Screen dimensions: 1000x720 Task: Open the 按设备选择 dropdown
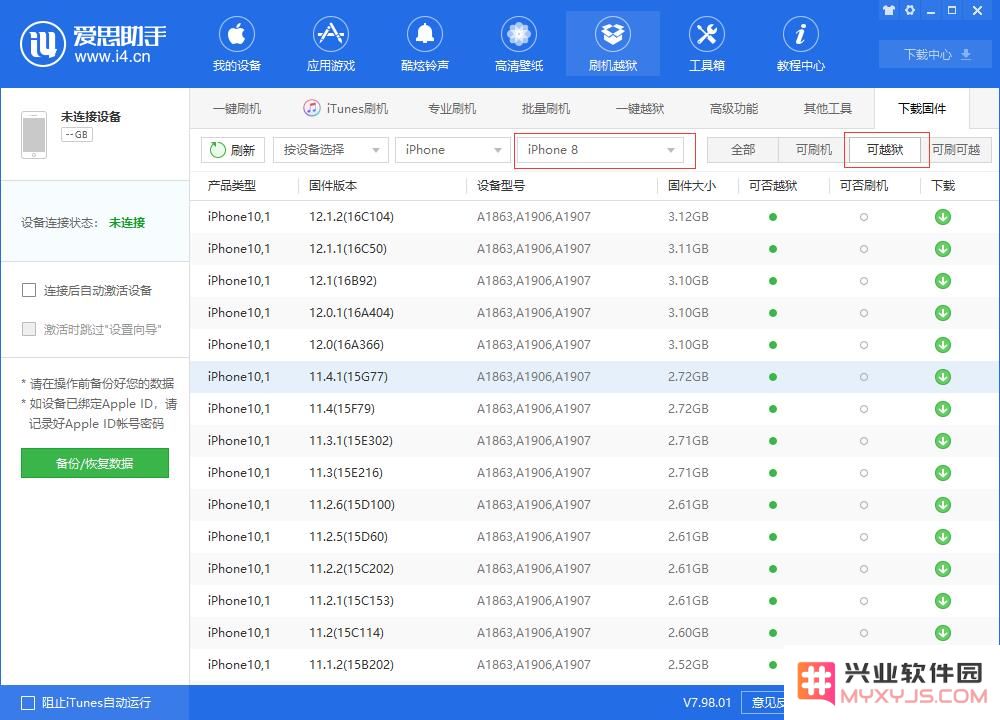[330, 150]
